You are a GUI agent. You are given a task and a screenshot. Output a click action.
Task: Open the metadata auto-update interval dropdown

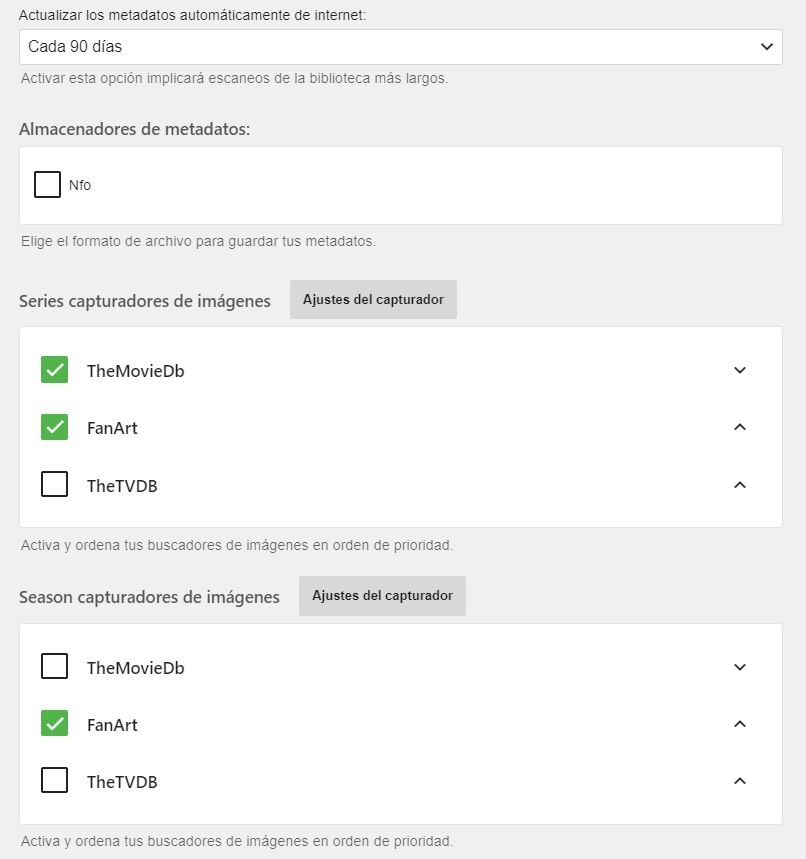pyautogui.click(x=400, y=47)
